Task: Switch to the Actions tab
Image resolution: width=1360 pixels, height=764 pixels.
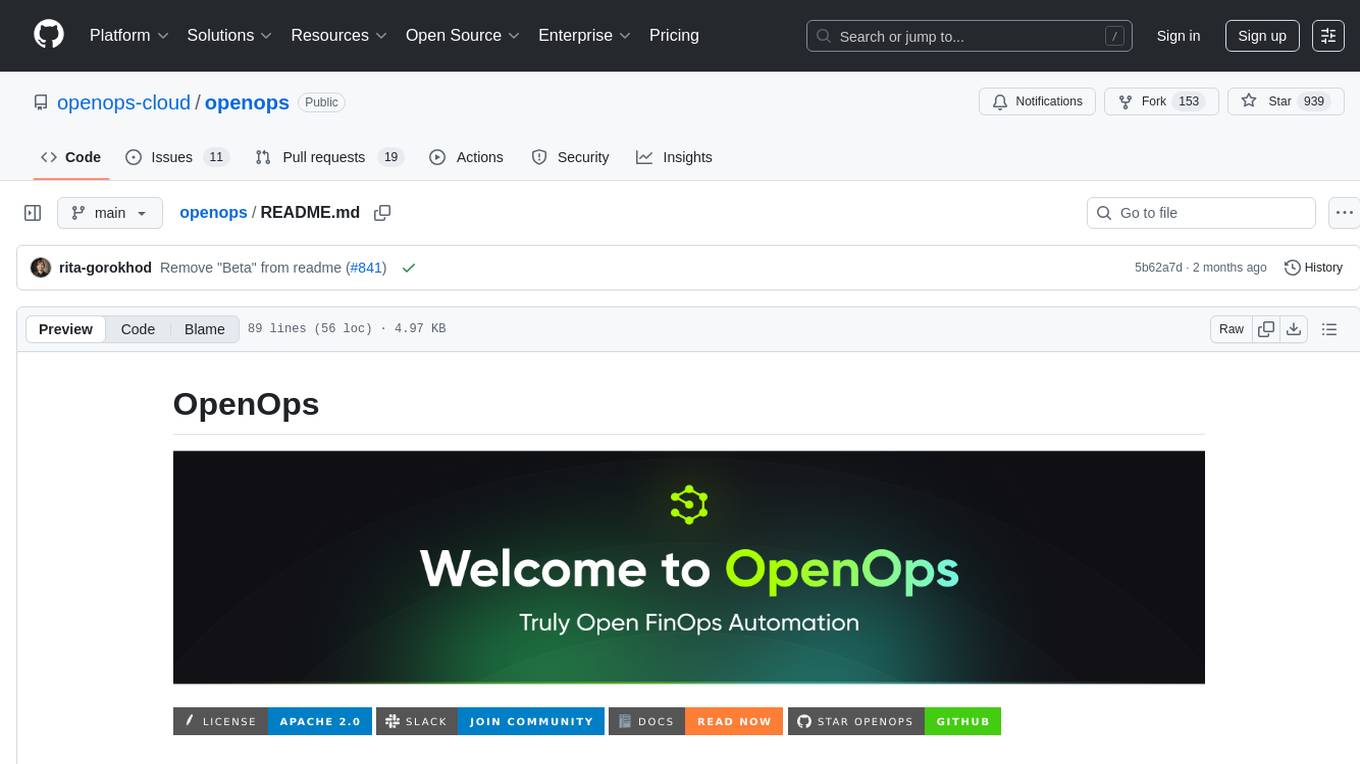Action: [x=466, y=157]
